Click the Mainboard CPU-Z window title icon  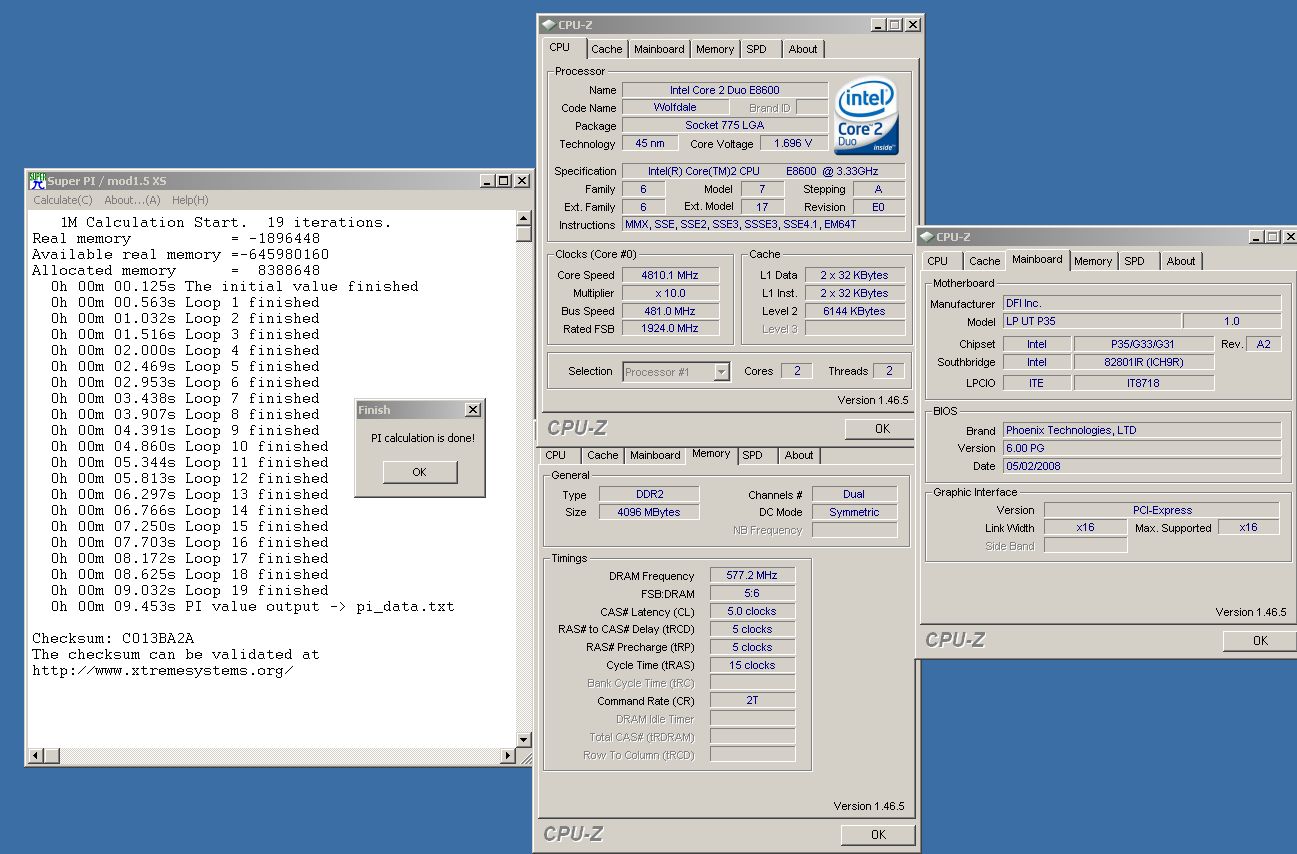pyautogui.click(x=926, y=237)
